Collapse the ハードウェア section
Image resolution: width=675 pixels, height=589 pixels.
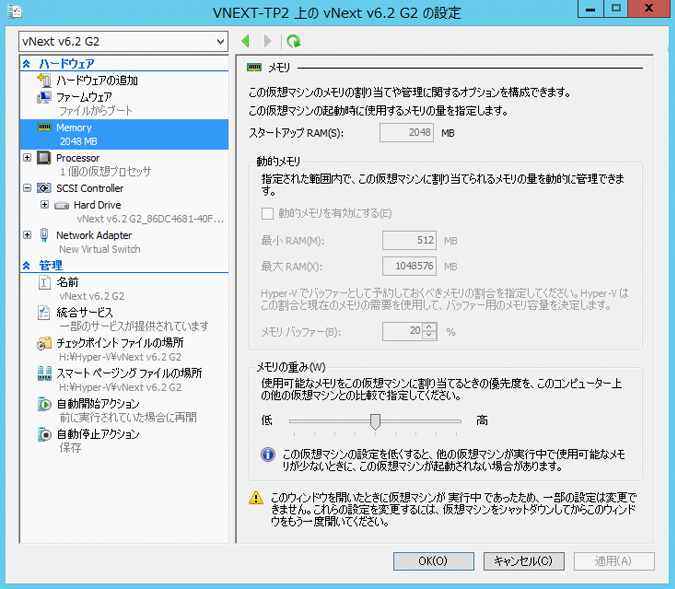point(26,64)
